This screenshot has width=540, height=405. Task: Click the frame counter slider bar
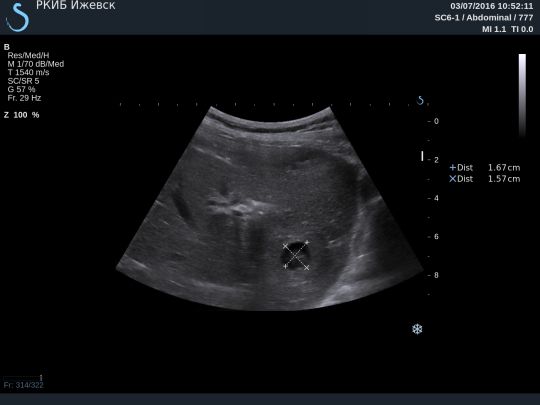tap(23, 378)
